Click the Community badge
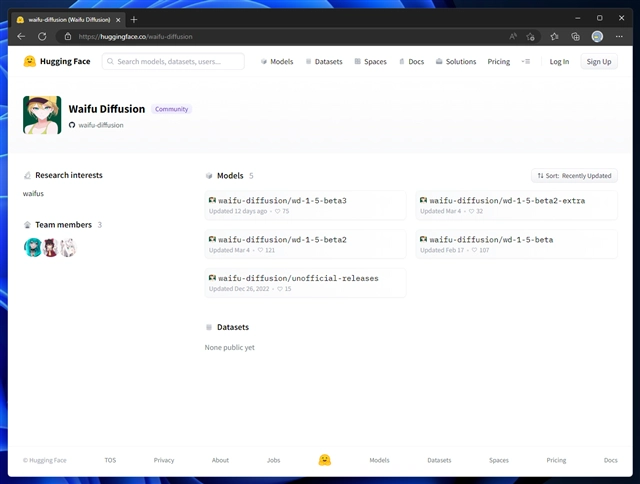 pos(171,109)
